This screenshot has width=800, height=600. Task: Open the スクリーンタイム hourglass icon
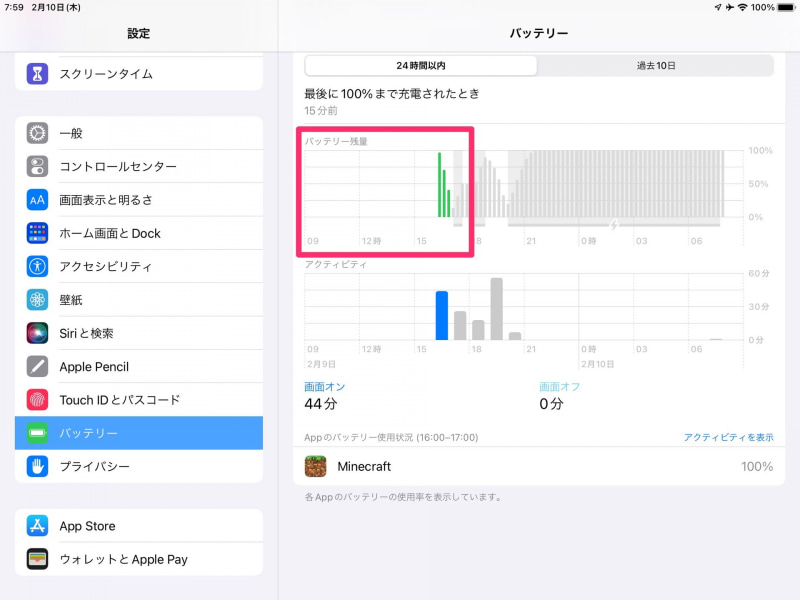(37, 74)
